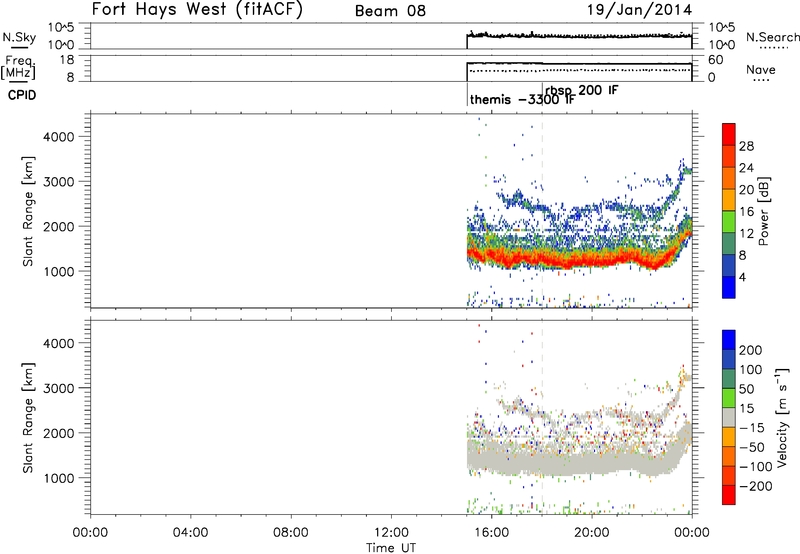Screen dimensions: 800x554
Task: Click the velocity panel 'Slant Range [km]' label
Action: [28, 418]
